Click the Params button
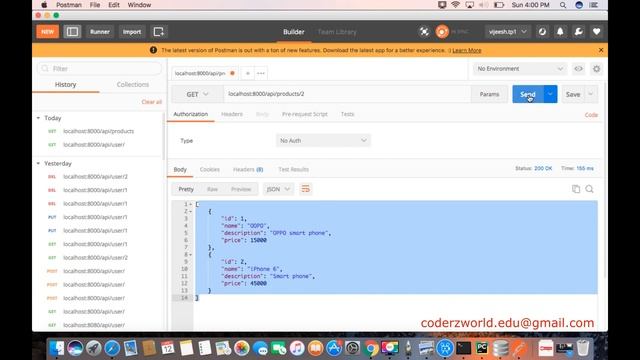 click(x=489, y=94)
